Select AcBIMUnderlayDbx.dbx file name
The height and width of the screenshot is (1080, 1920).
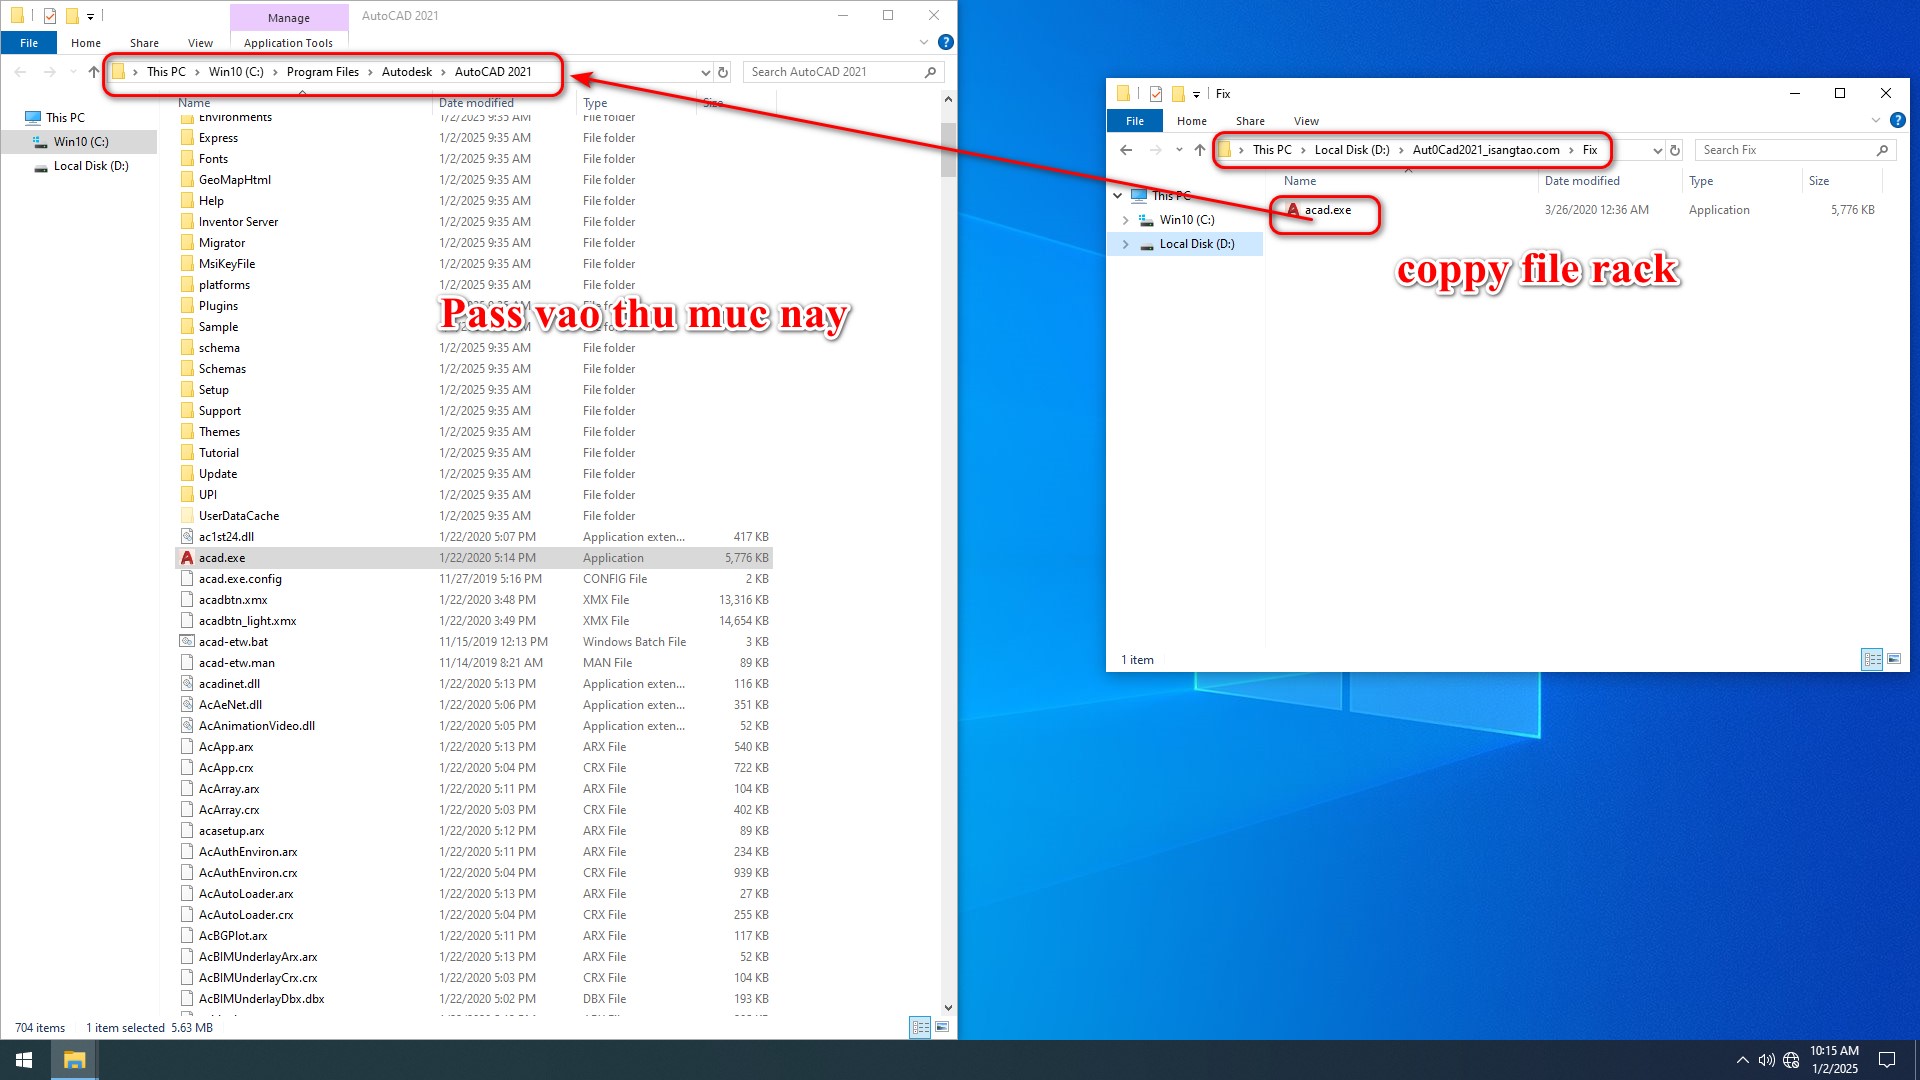click(x=261, y=999)
